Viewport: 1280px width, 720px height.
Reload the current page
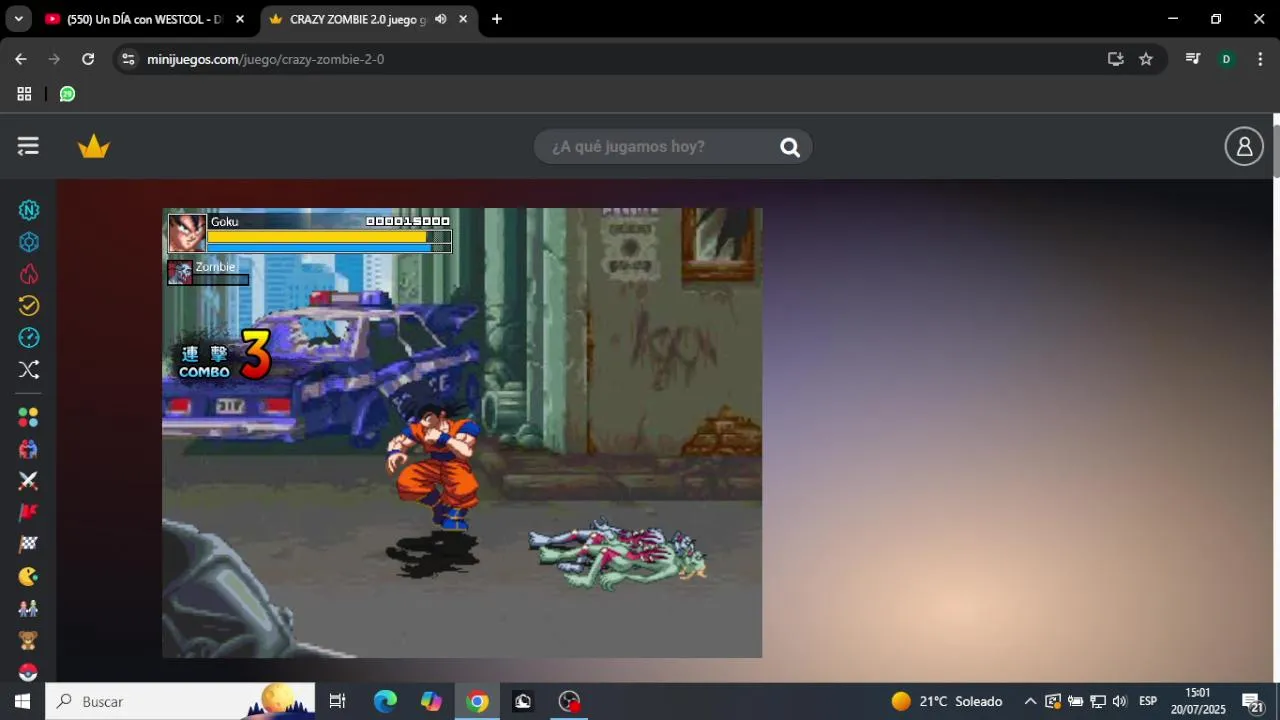(88, 59)
